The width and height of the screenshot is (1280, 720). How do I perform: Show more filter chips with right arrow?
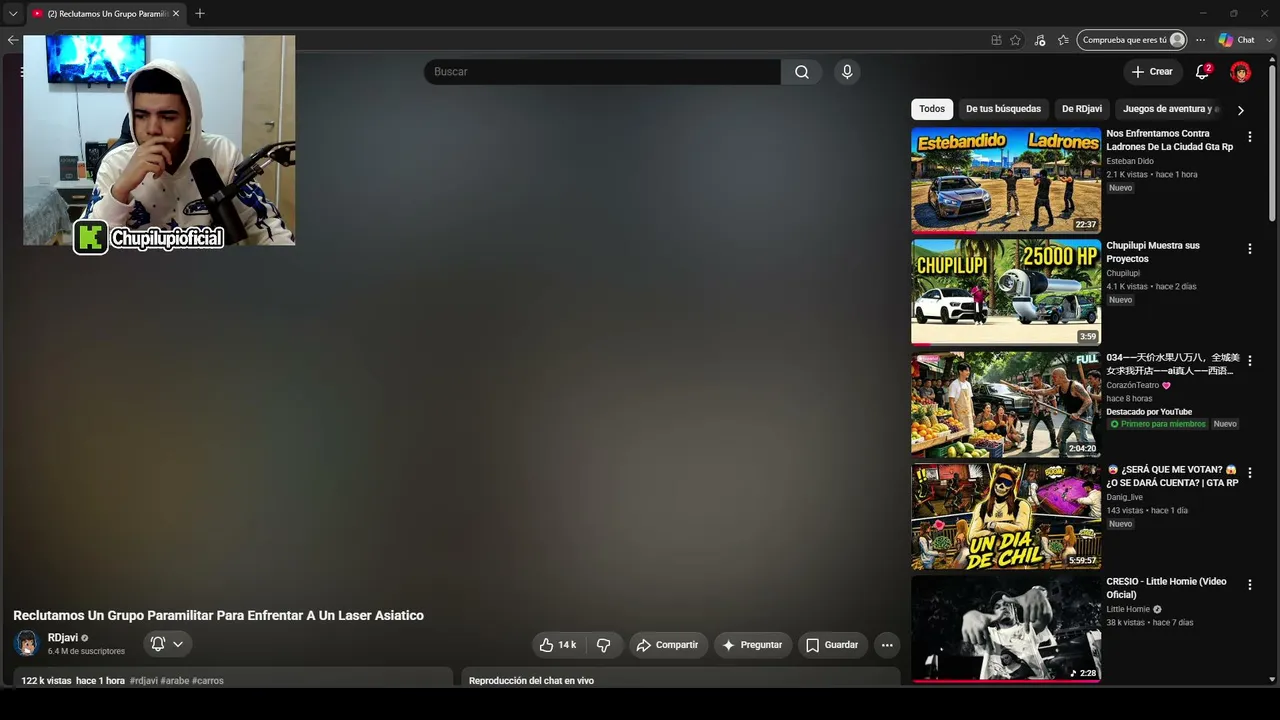(1241, 110)
